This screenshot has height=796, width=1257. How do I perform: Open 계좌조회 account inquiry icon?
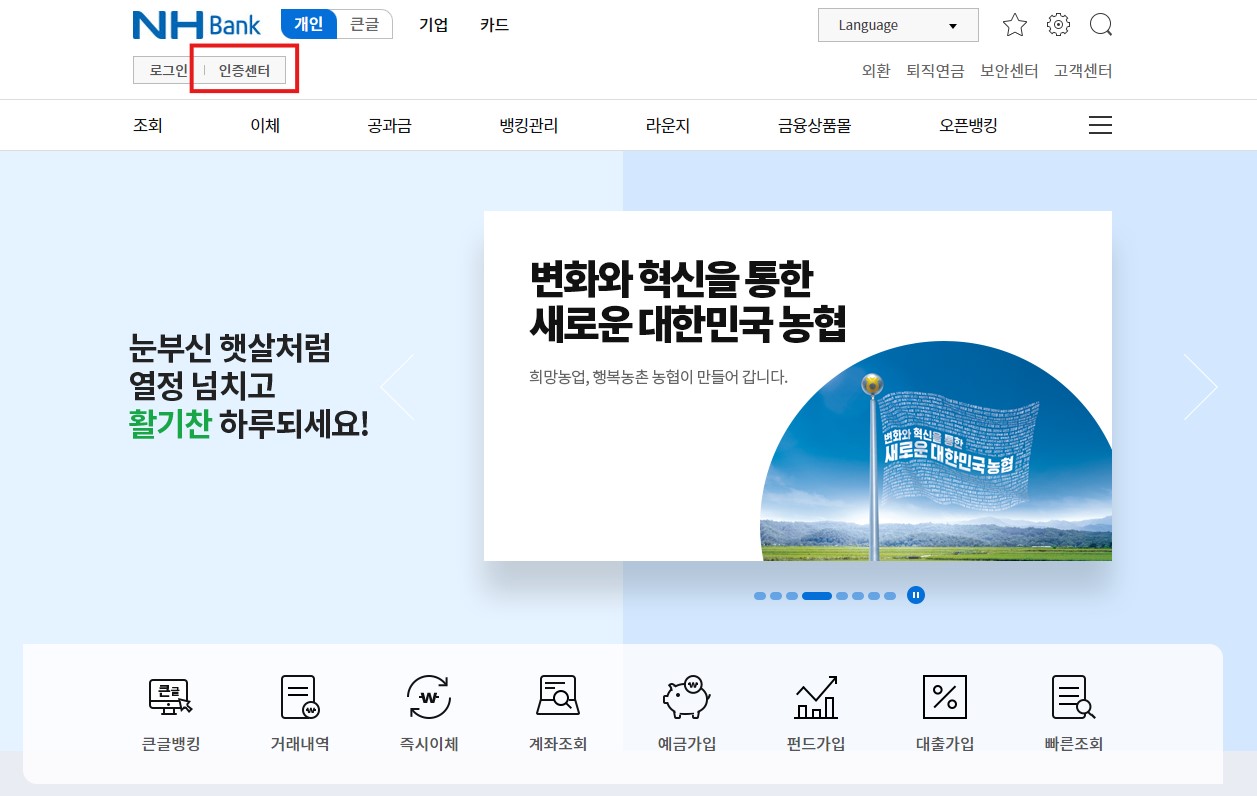556,710
